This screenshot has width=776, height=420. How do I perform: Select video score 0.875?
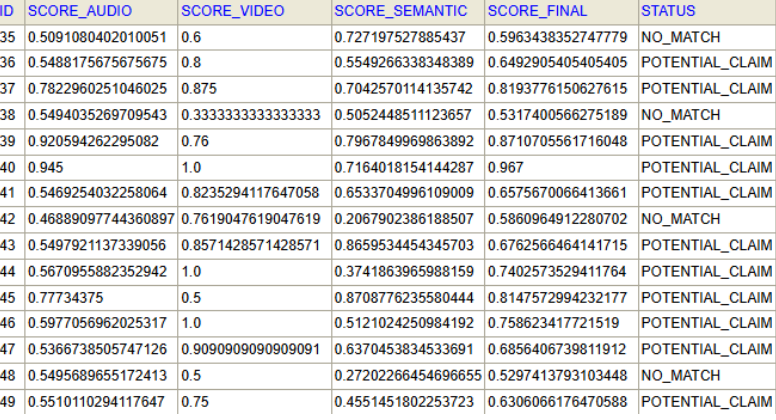point(199,89)
